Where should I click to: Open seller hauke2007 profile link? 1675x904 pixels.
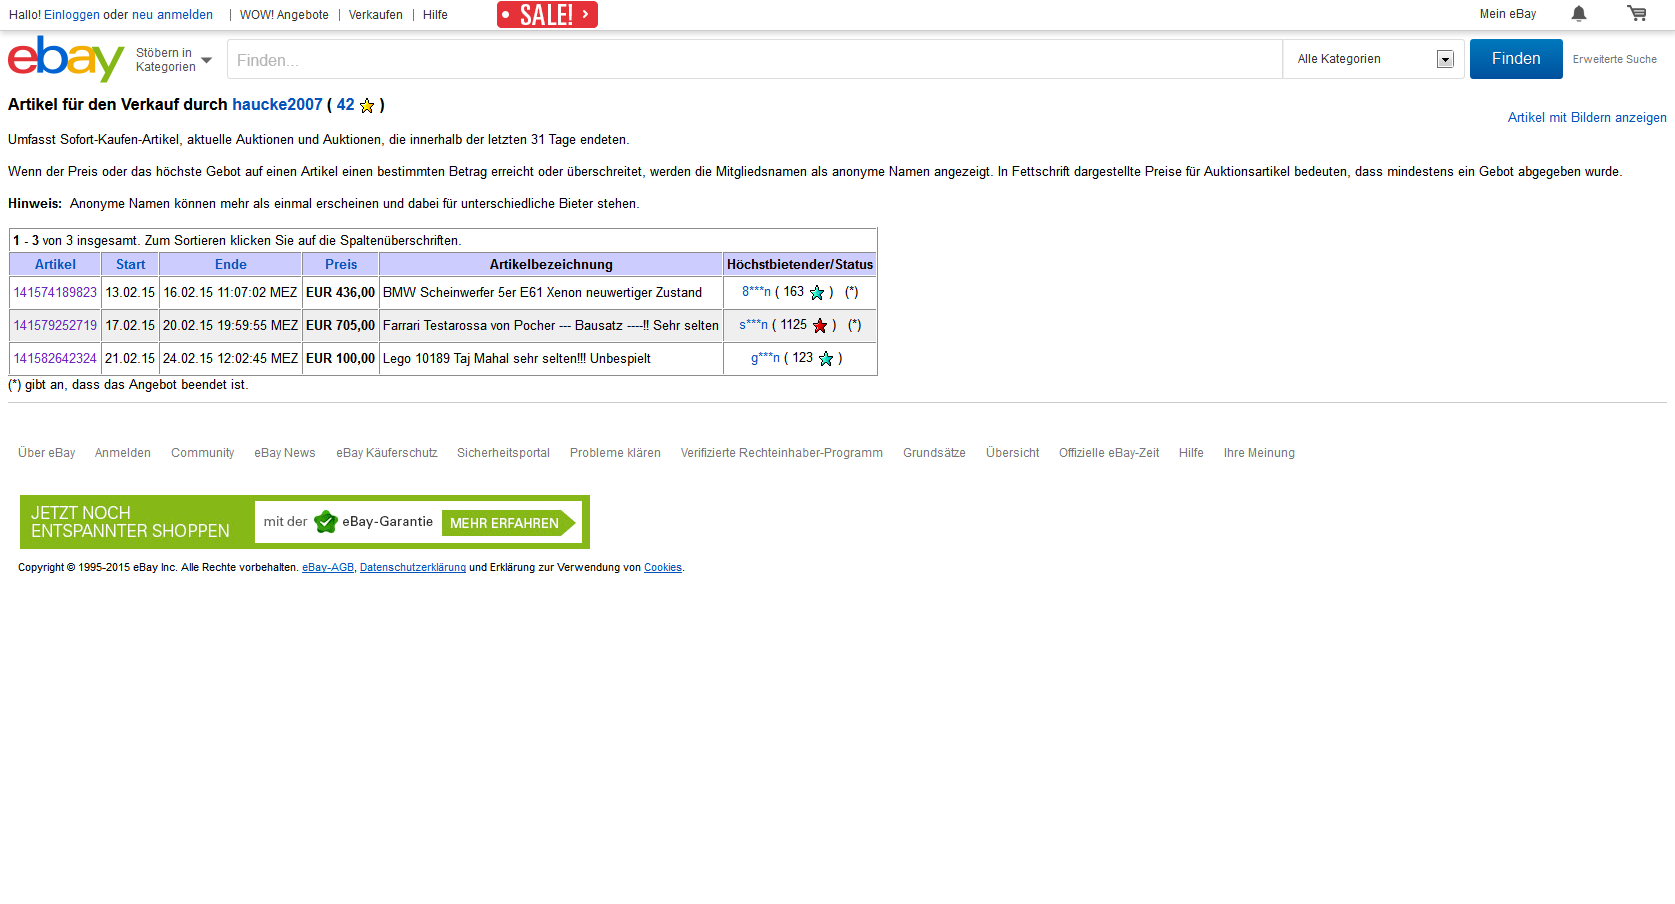pyautogui.click(x=277, y=105)
